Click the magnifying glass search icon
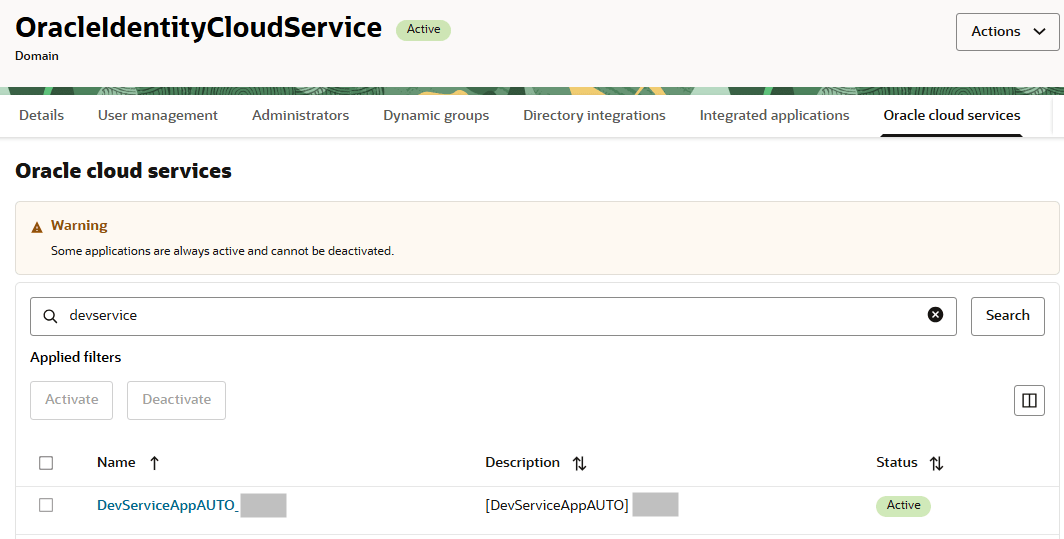The image size is (1064, 539). point(50,316)
